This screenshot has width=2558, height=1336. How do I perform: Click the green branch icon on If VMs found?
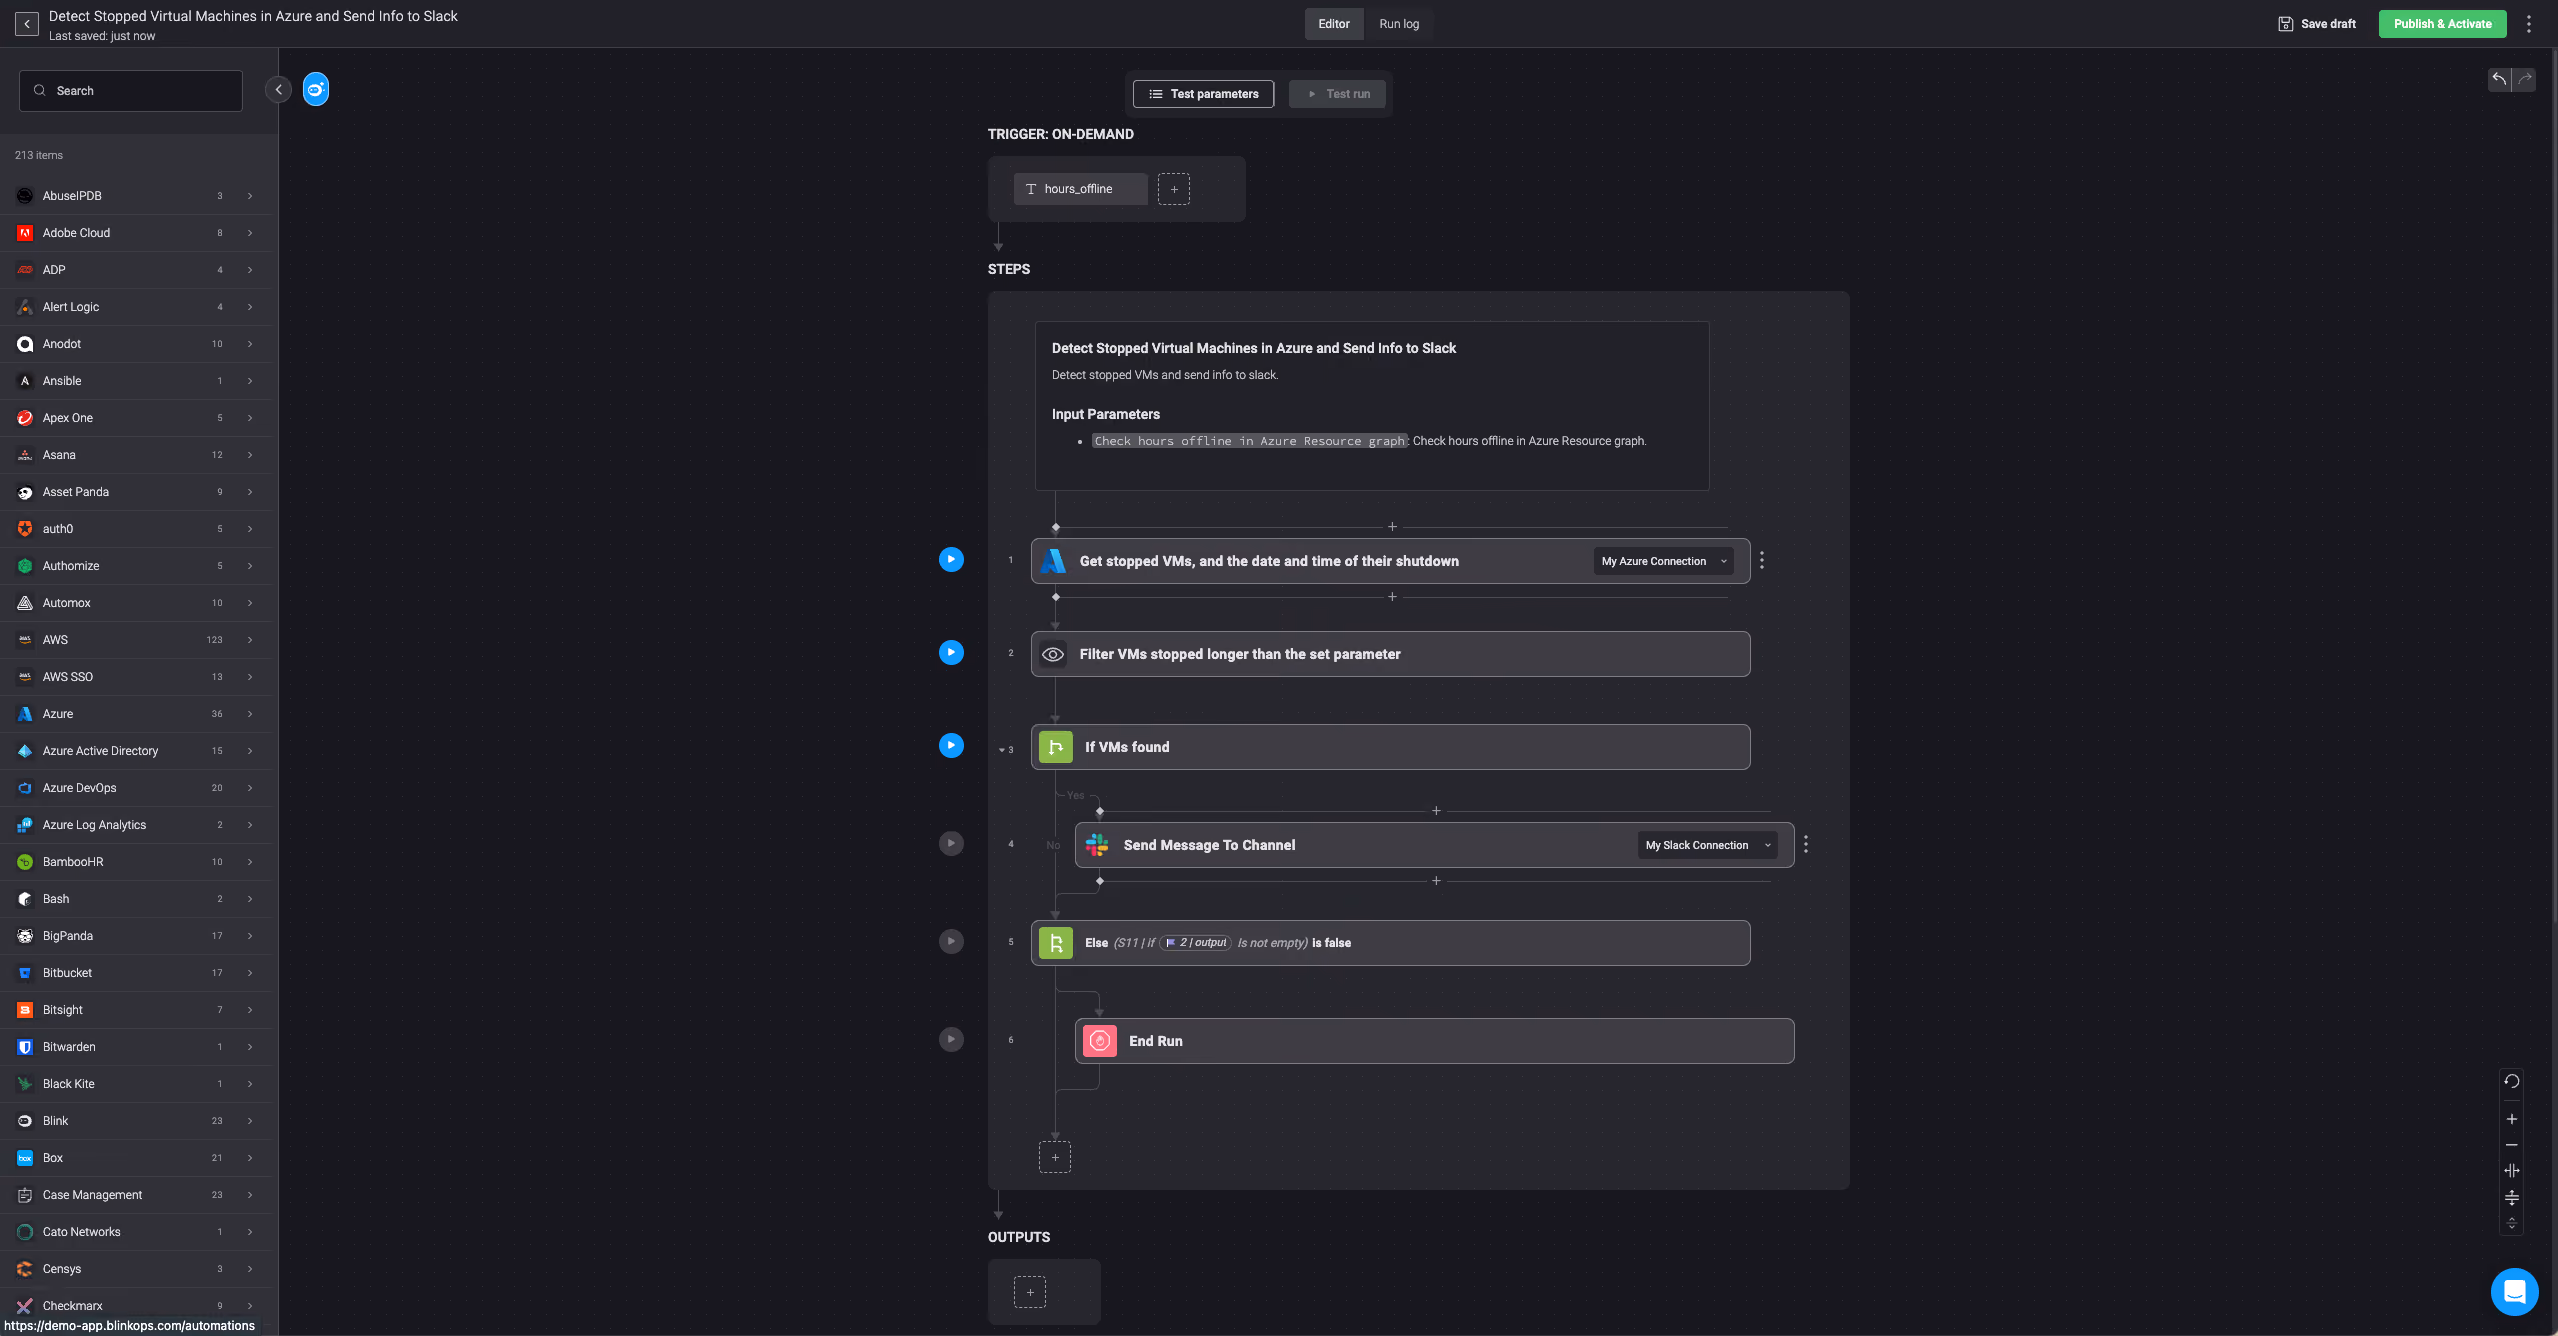(1056, 747)
